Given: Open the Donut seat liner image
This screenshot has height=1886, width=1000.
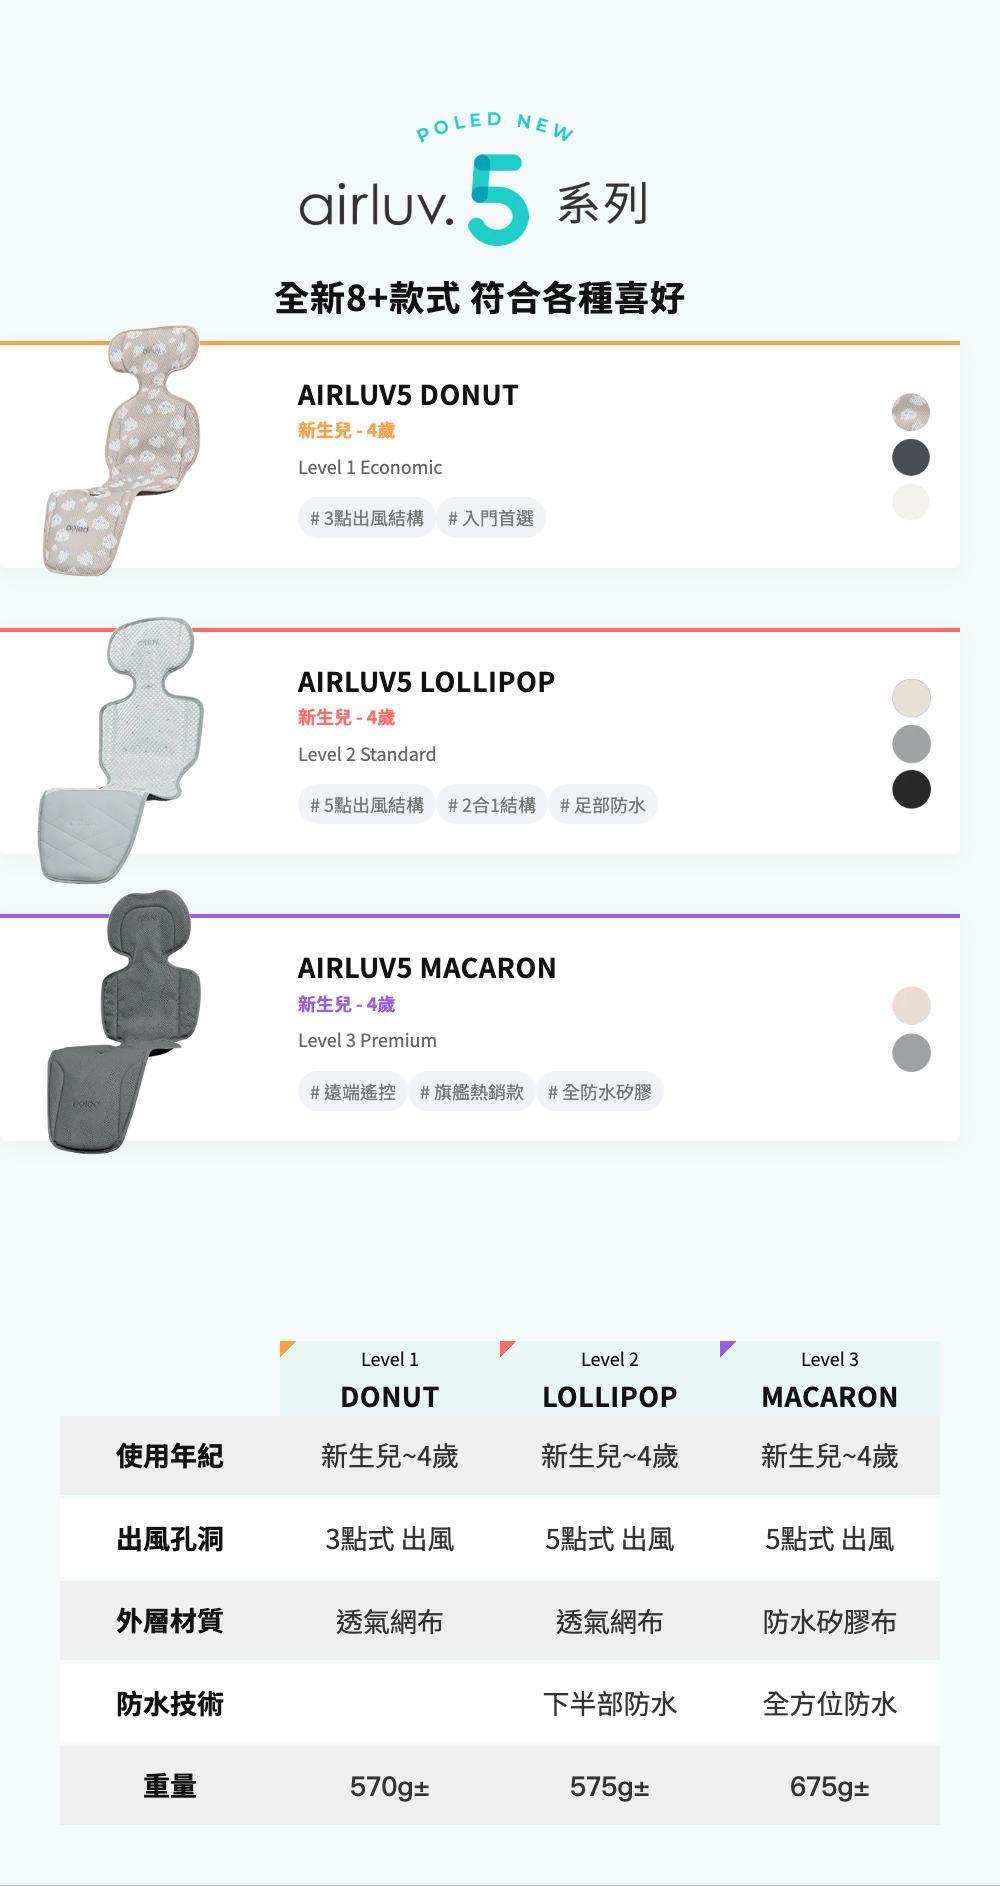Looking at the screenshot, I should (x=123, y=450).
